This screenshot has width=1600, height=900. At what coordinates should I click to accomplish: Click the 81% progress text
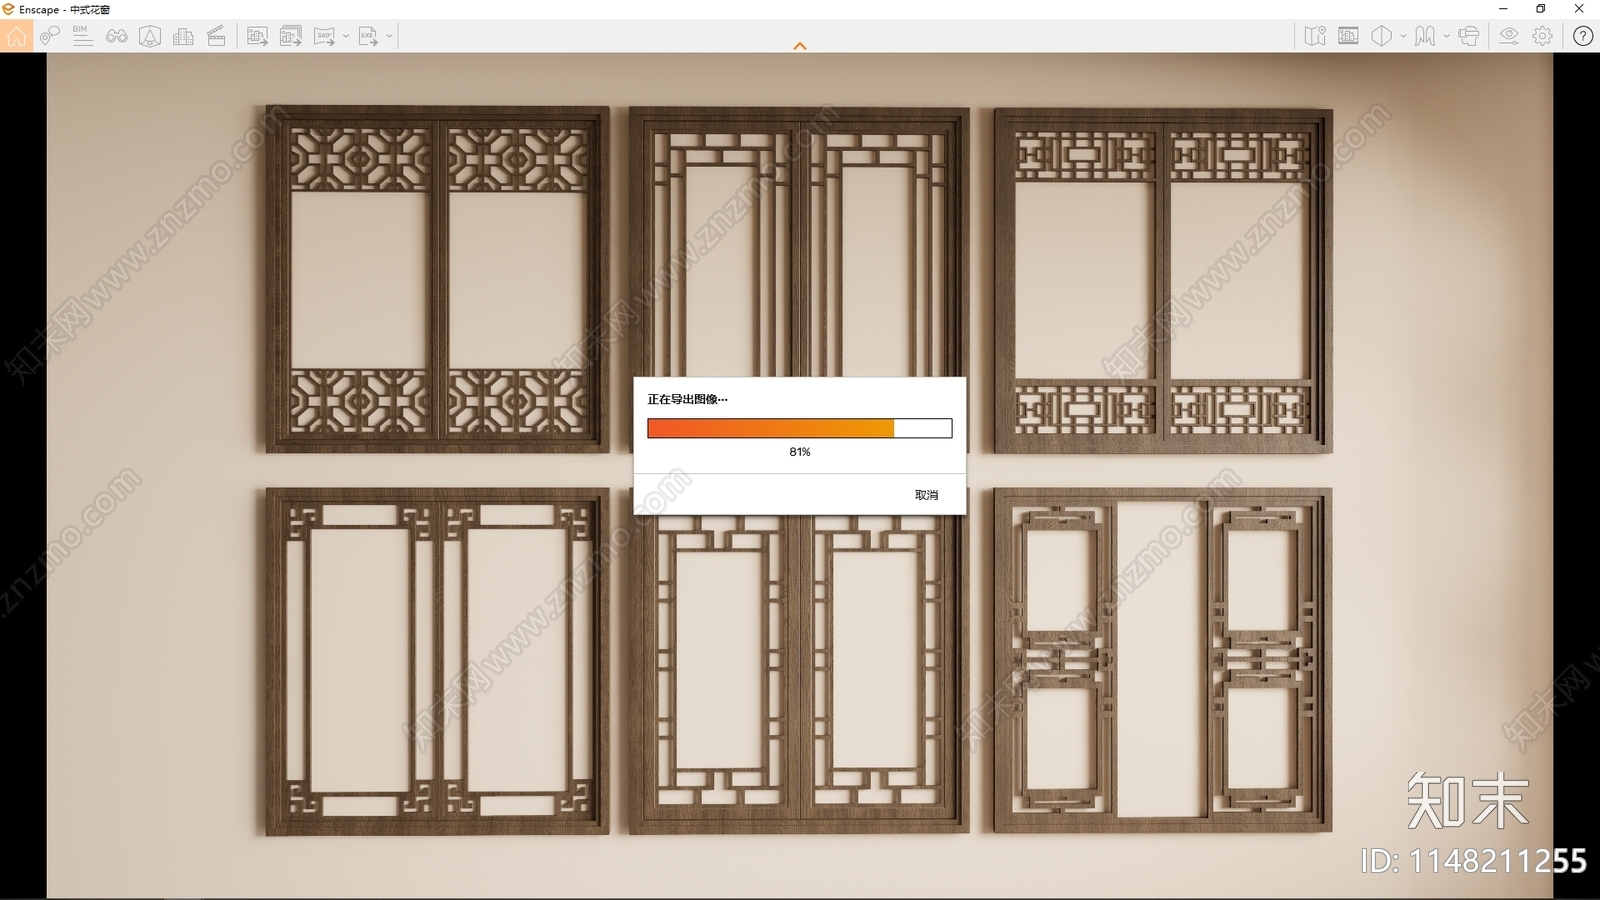800,452
